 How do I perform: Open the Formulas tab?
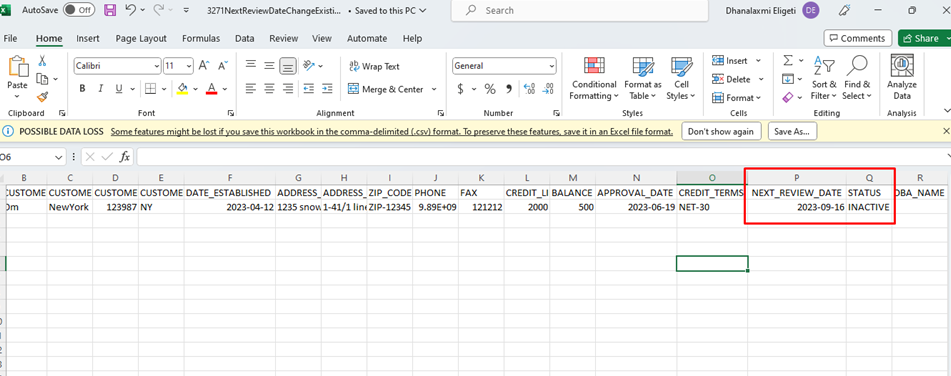coord(201,38)
